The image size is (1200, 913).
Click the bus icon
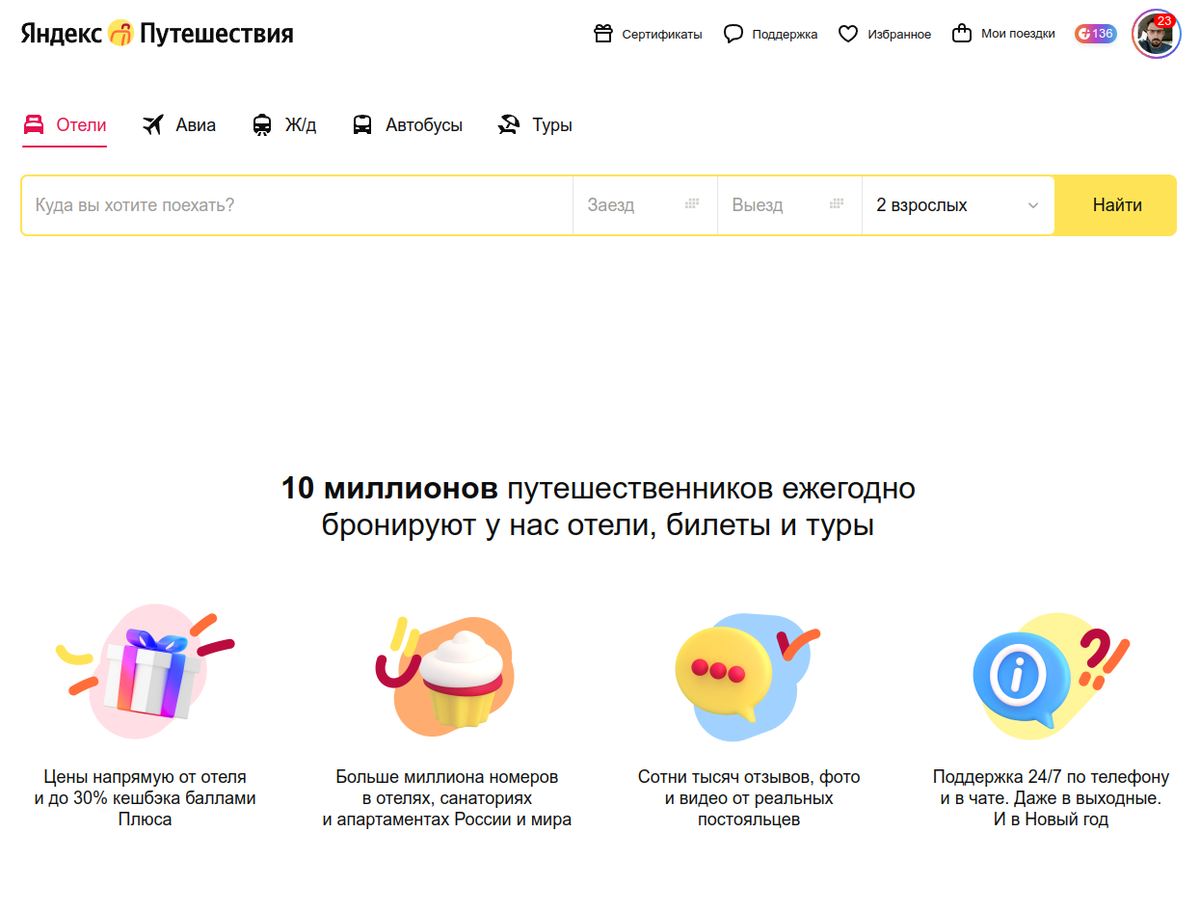pyautogui.click(x=362, y=125)
